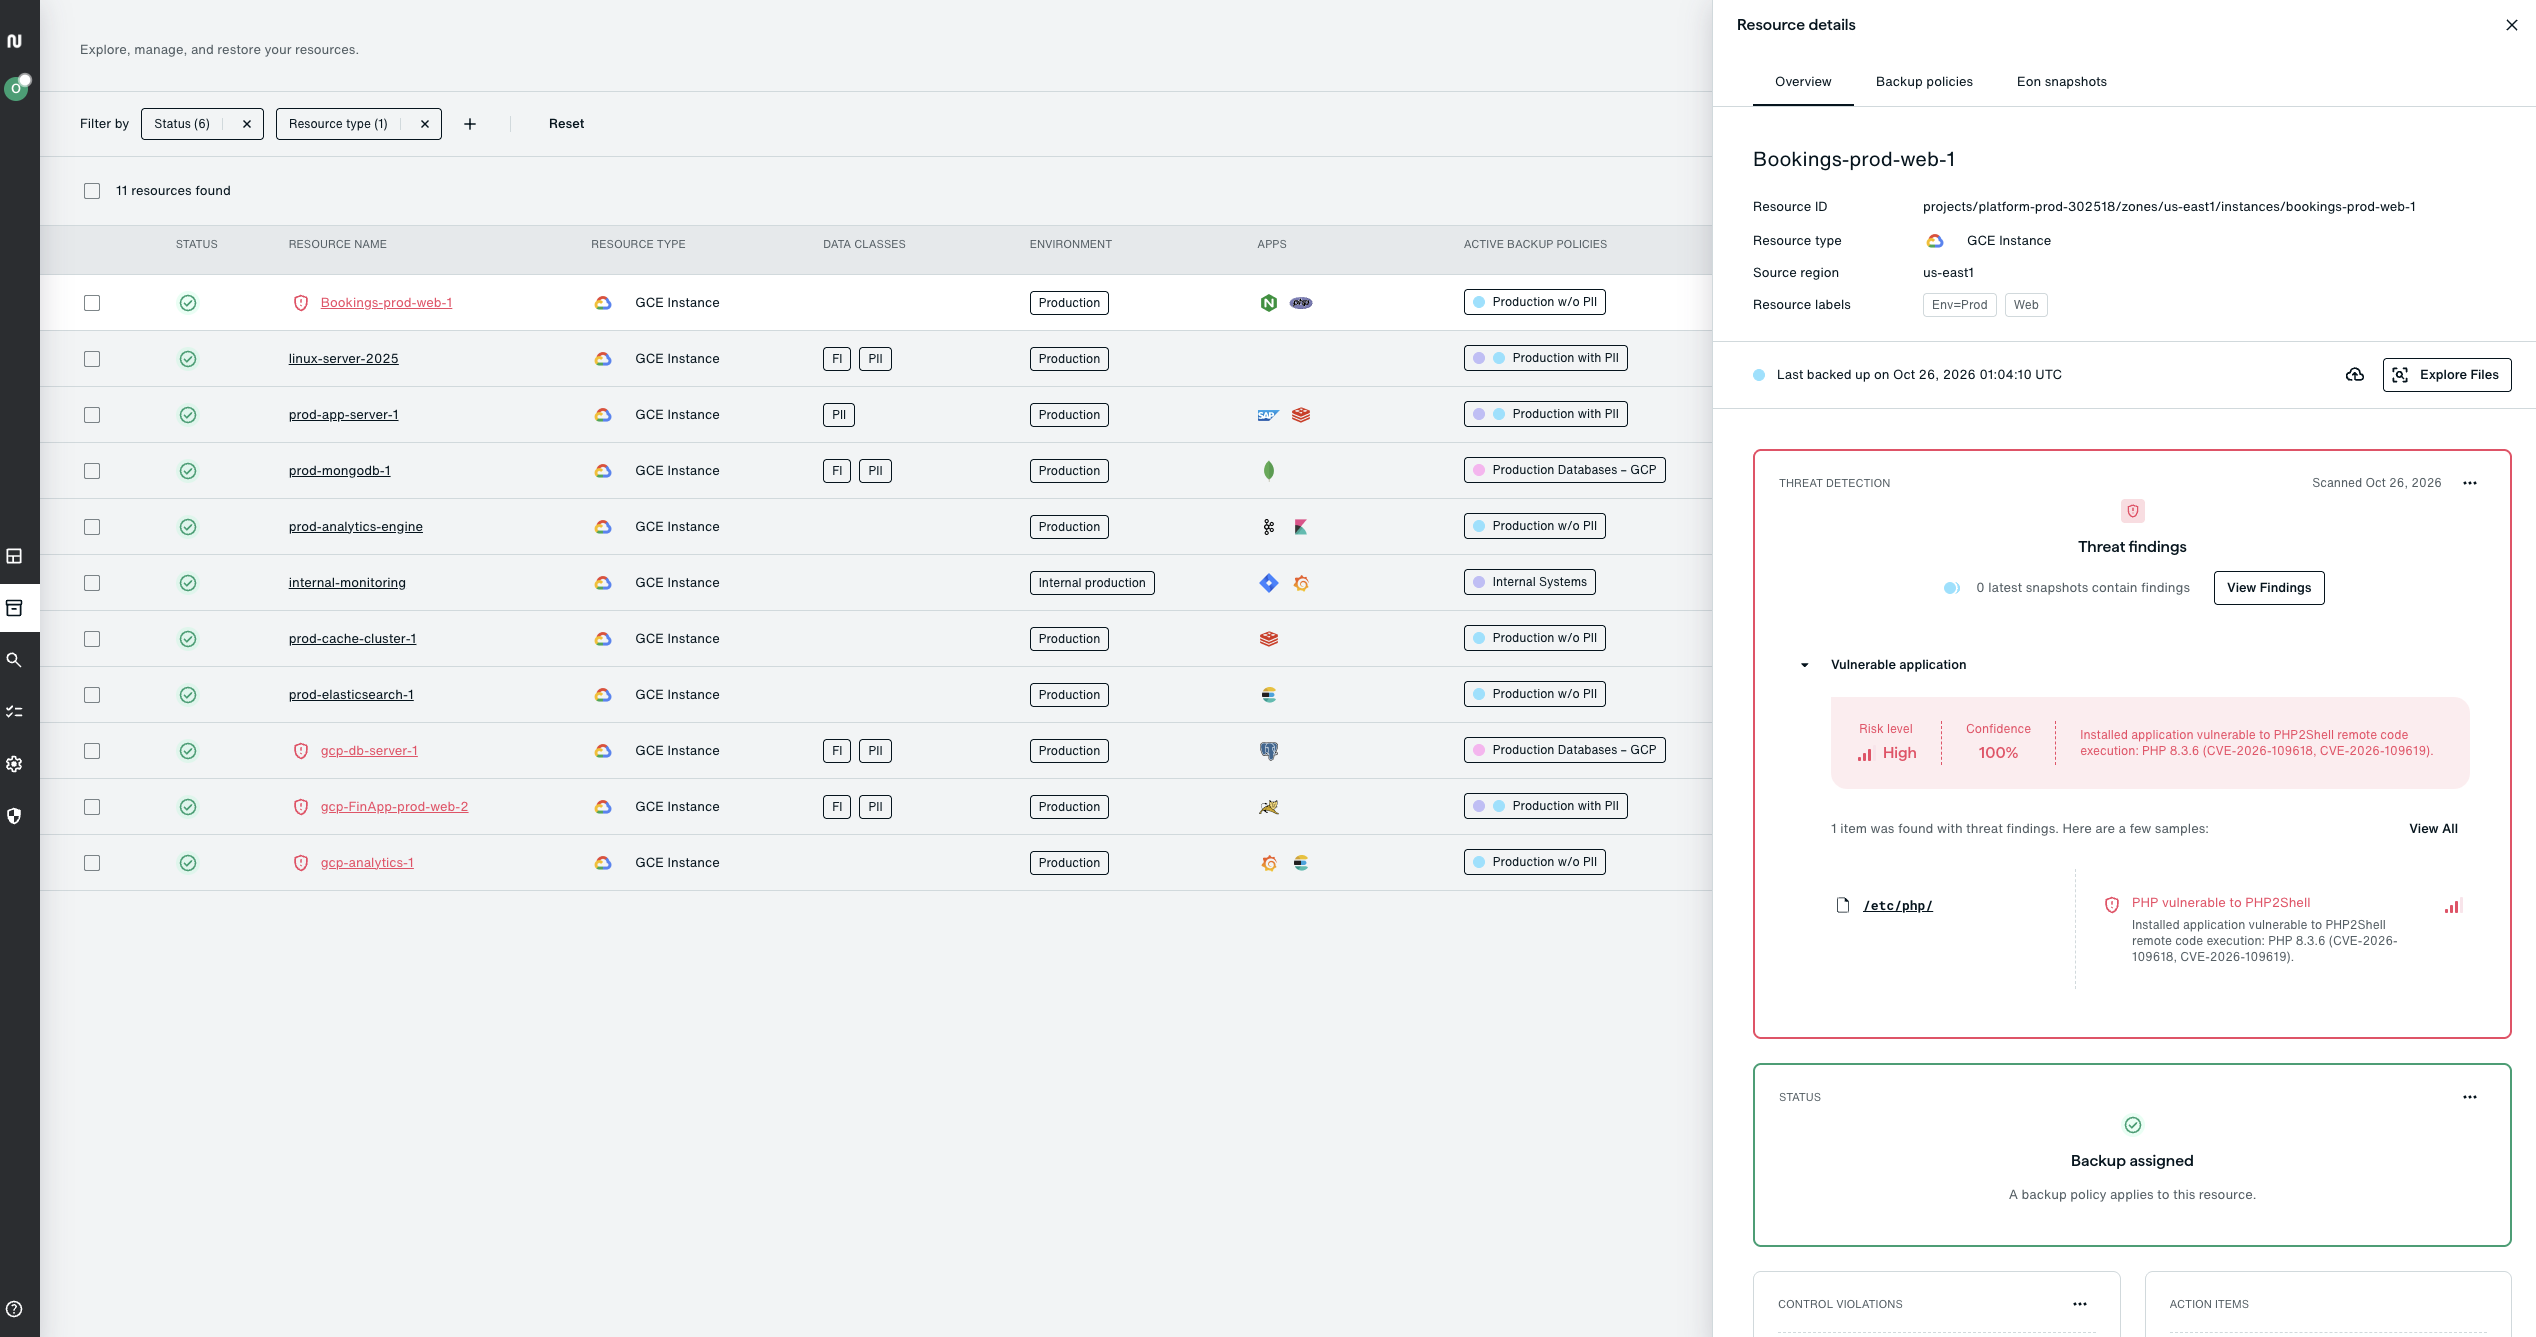The width and height of the screenshot is (2536, 1337).
Task: Click the Explore Files button
Action: [x=2447, y=375]
